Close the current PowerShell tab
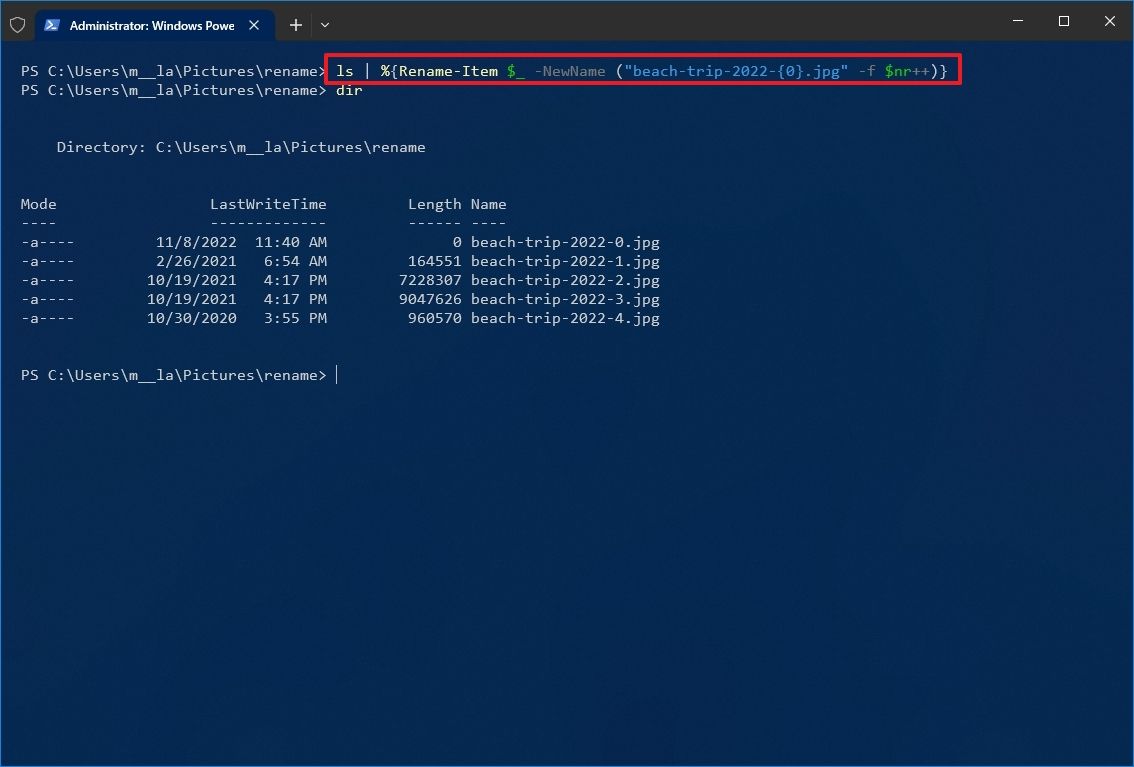The height and width of the screenshot is (767, 1134). (255, 25)
